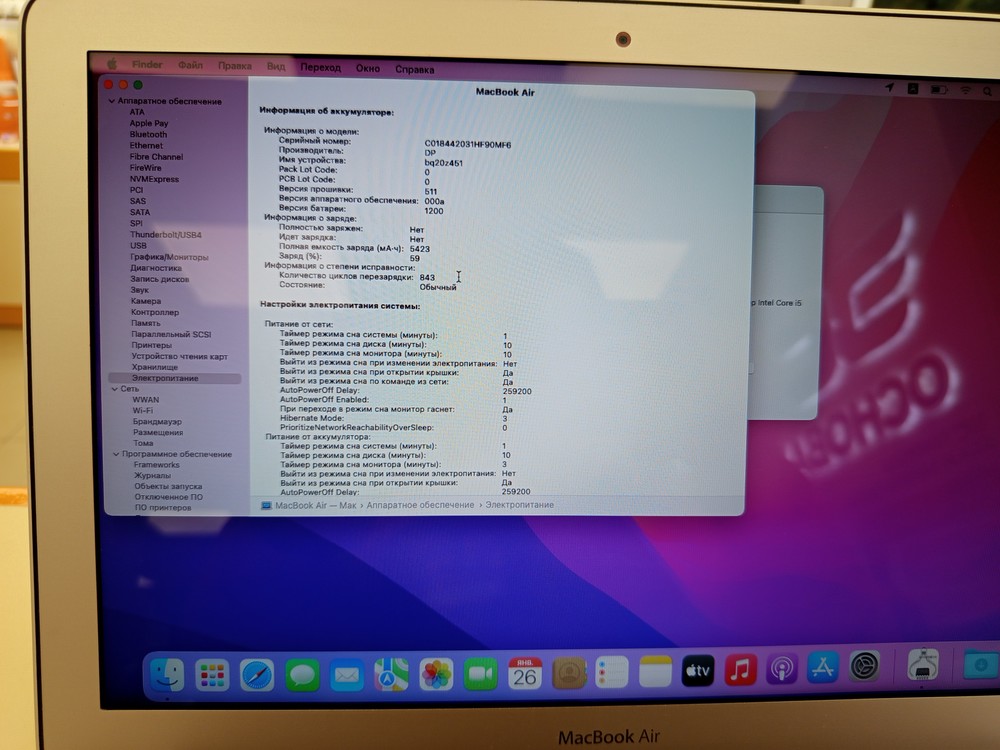Viewport: 1000px width, 750px height.
Task: Launch Apple TV from the Dock
Action: [x=698, y=670]
